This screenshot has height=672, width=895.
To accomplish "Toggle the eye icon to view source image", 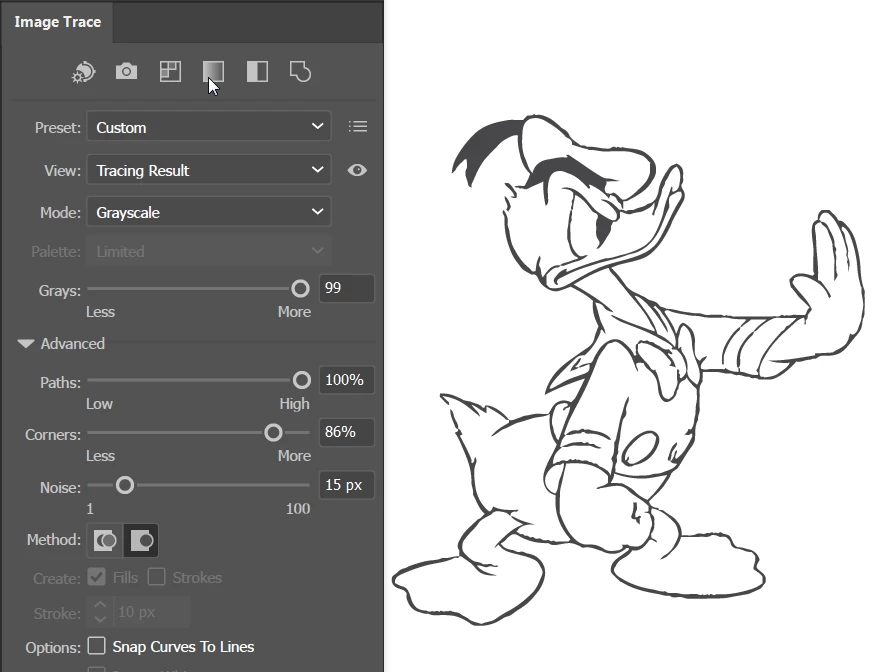I will pyautogui.click(x=357, y=170).
